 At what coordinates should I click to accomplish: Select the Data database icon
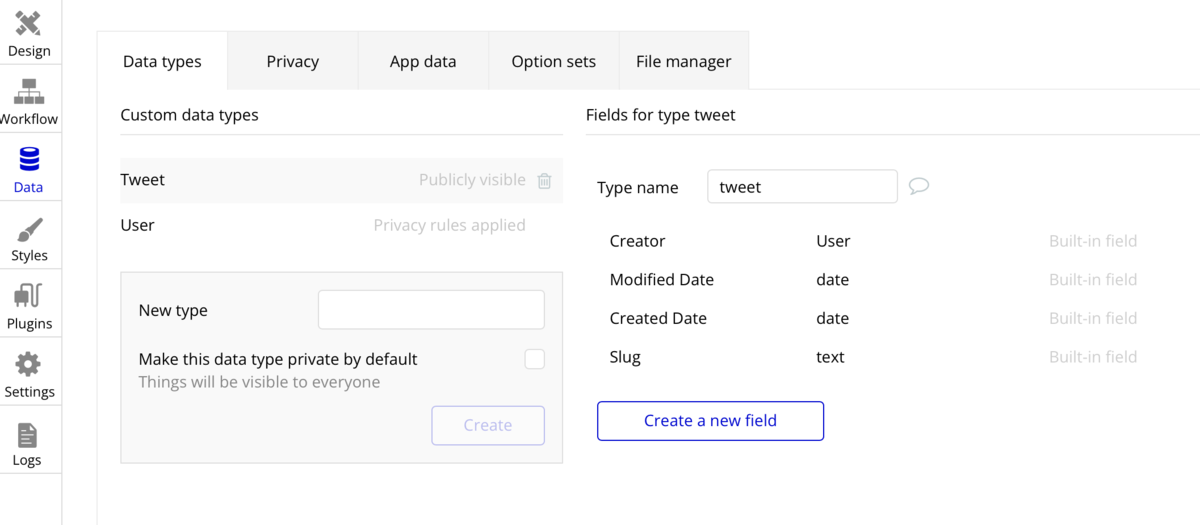tap(28, 160)
